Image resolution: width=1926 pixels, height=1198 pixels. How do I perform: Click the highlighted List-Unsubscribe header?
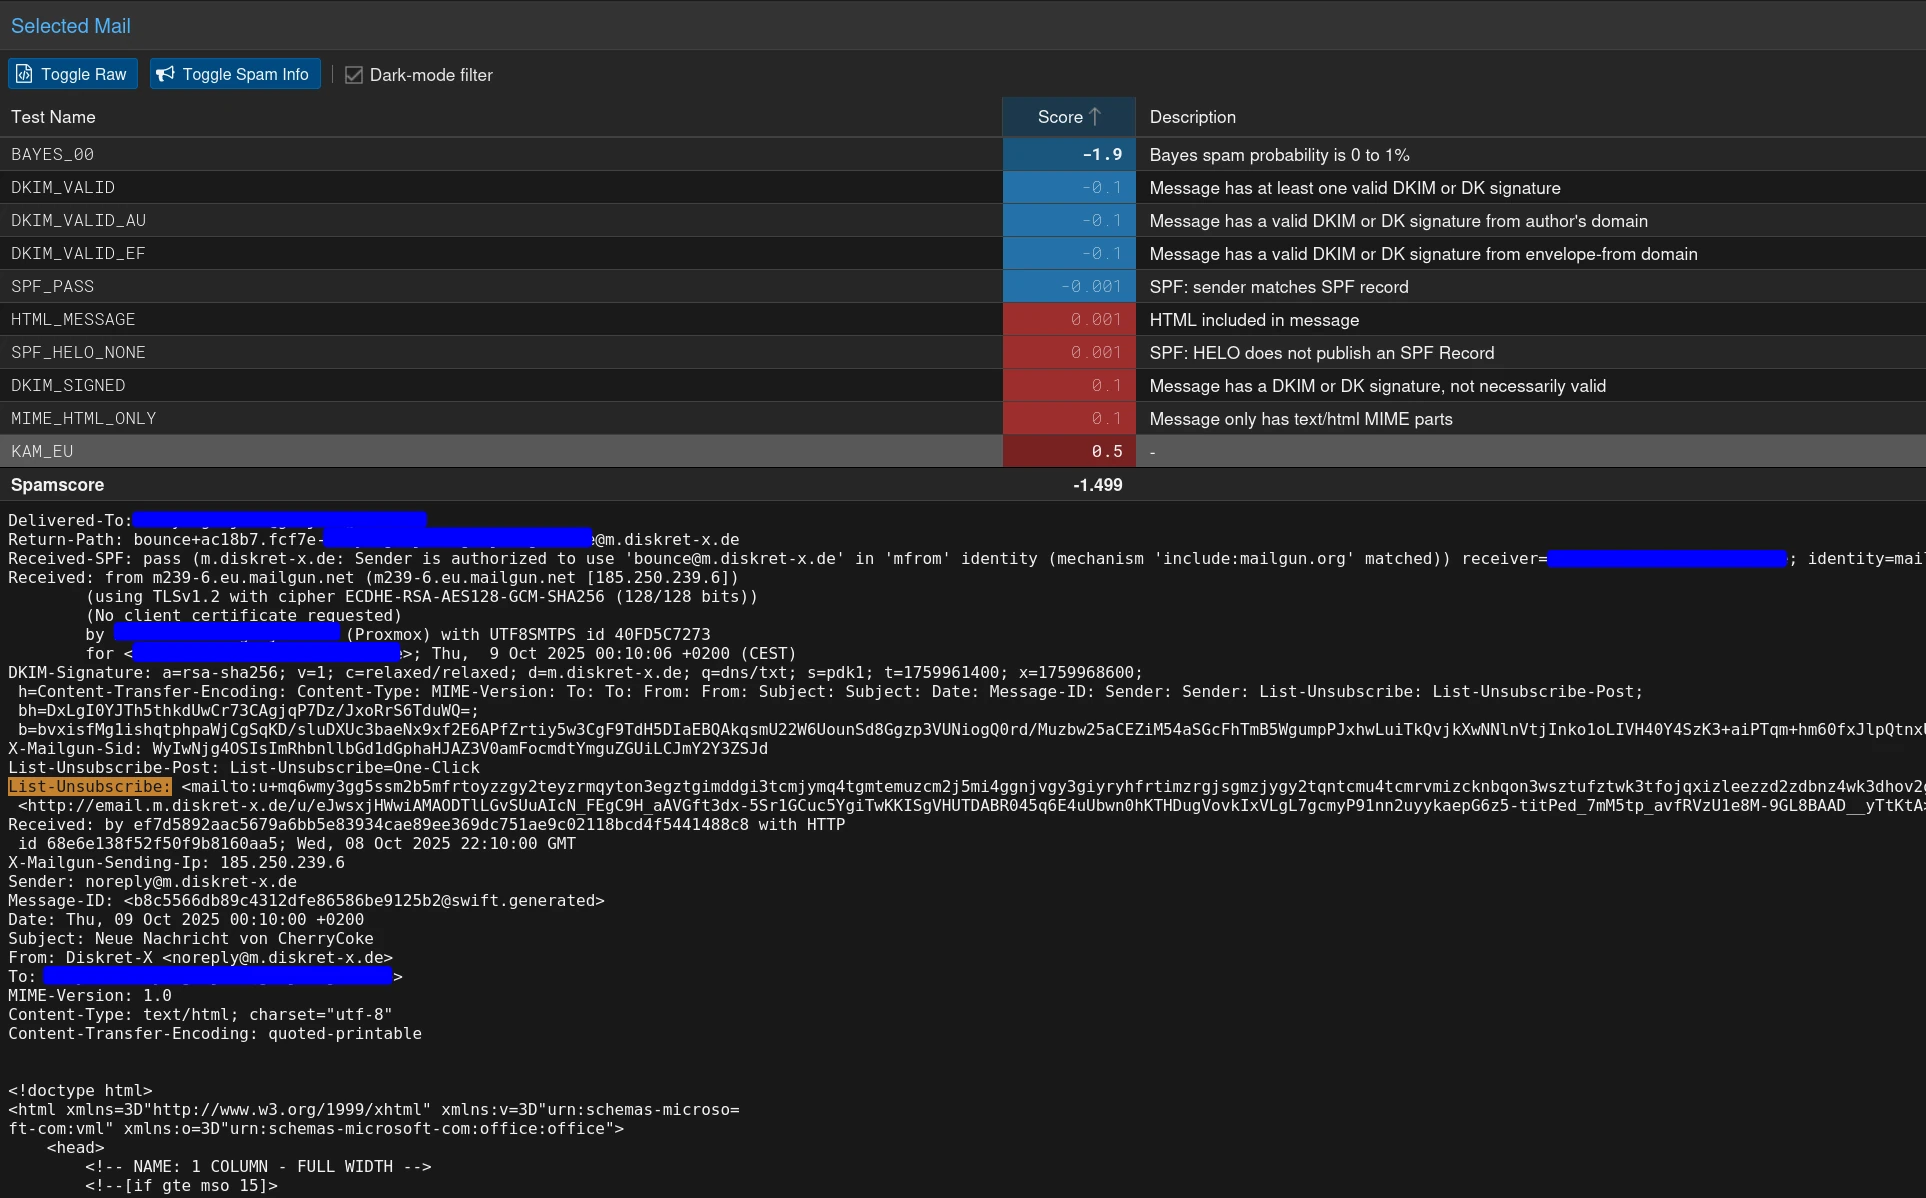tap(89, 787)
